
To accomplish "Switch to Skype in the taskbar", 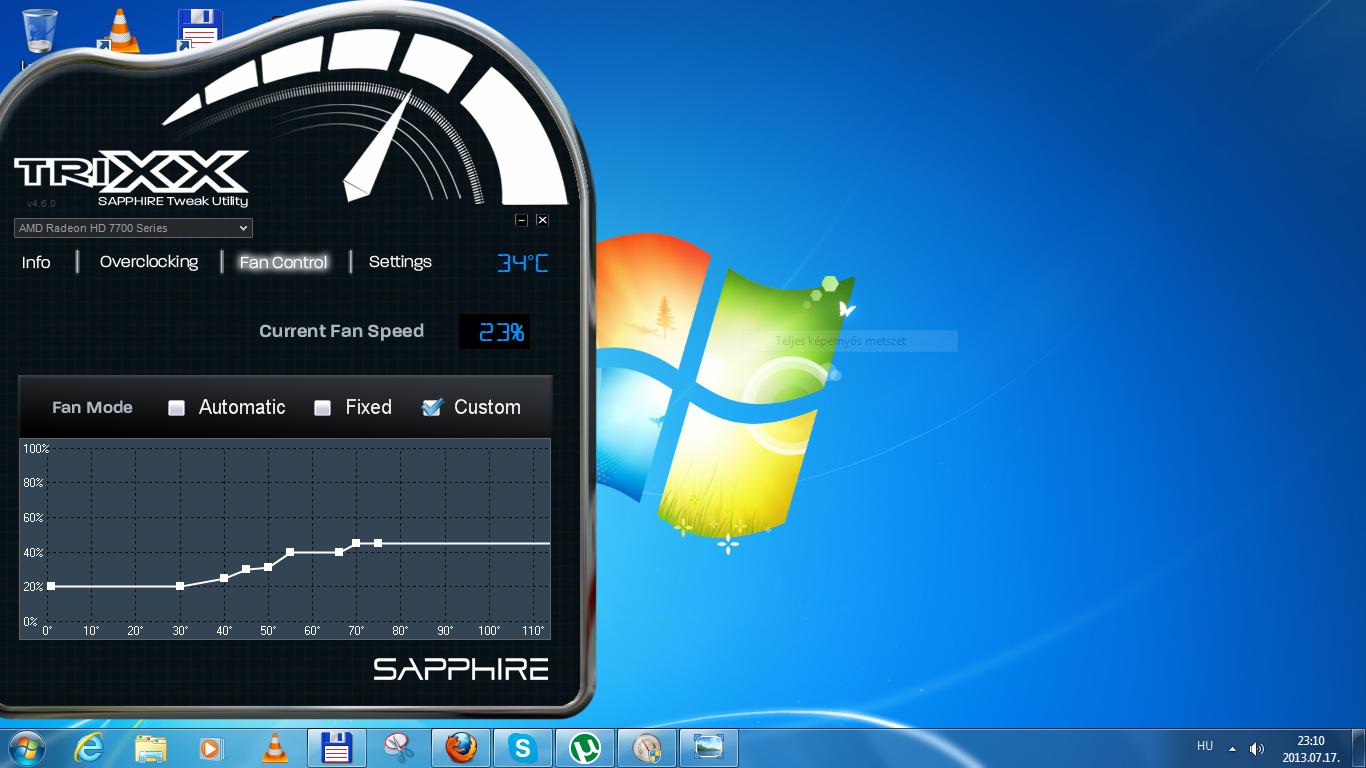I will (x=523, y=748).
